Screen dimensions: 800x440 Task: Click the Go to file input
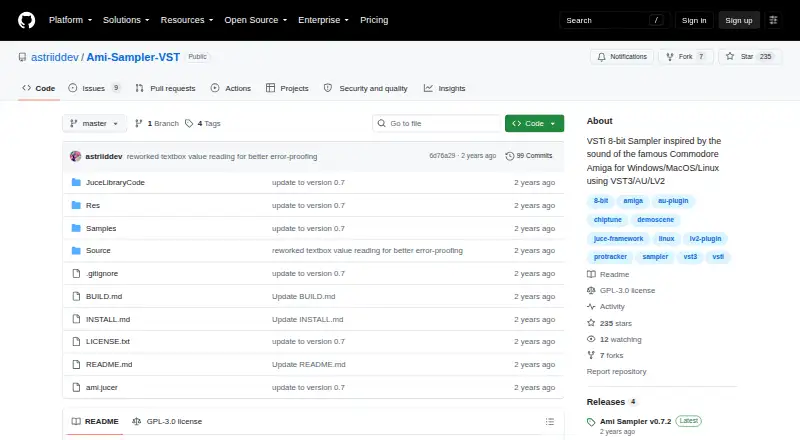click(437, 124)
